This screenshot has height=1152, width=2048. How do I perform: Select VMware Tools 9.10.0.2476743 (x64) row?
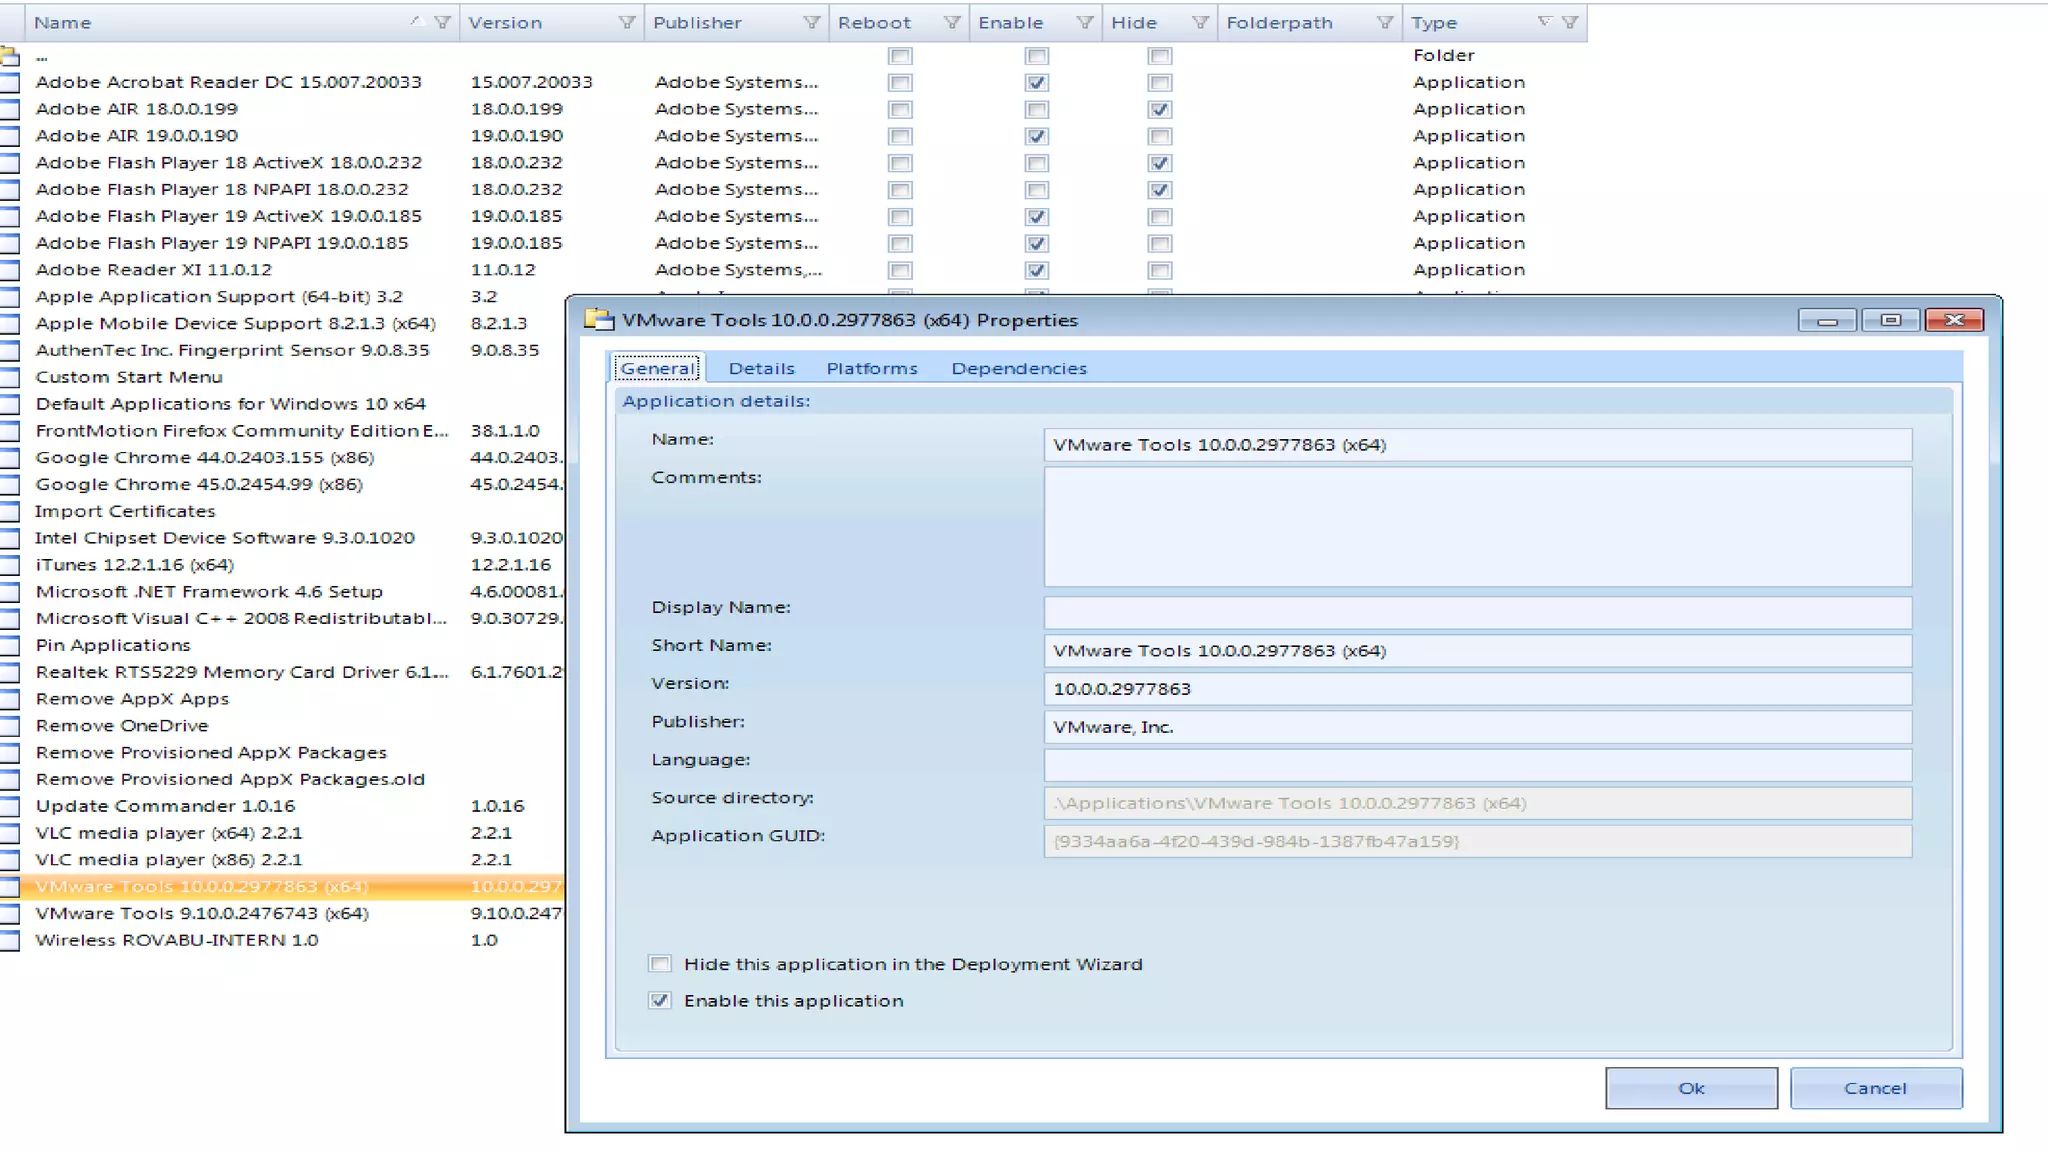[282, 914]
